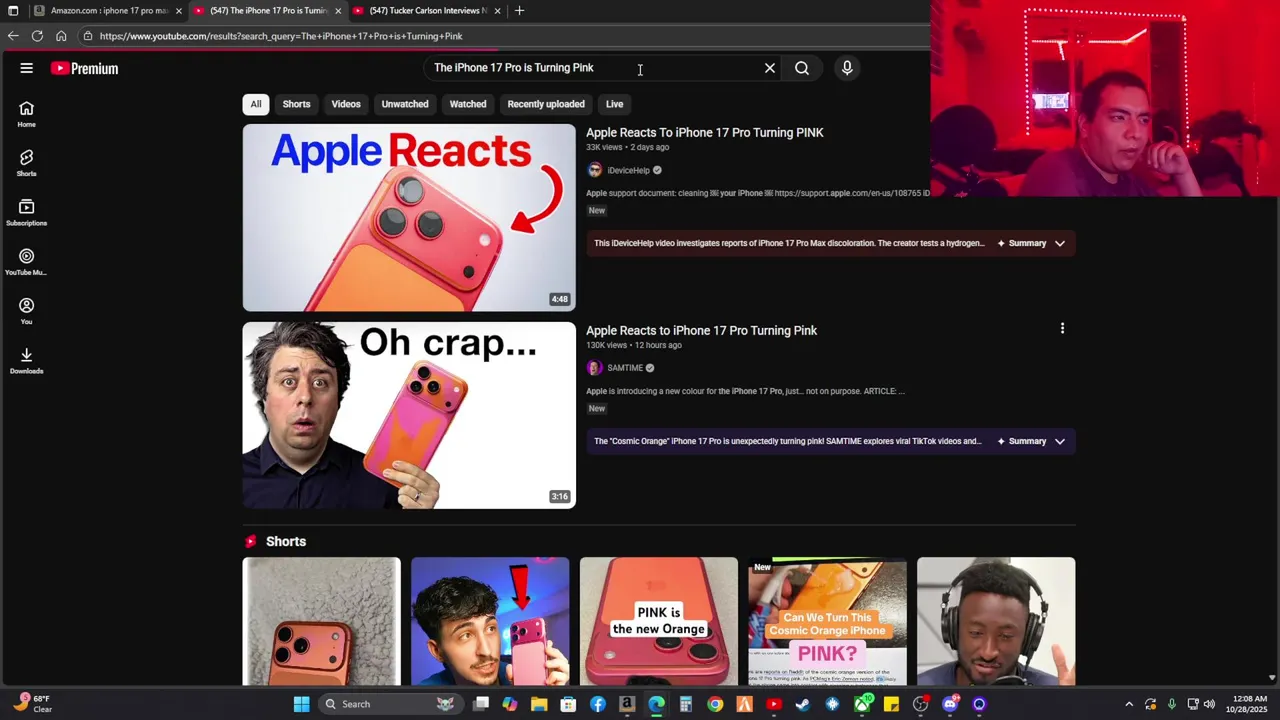Screen dimensions: 1280x720
Task: Clear the search query with X
Action: 770,68
